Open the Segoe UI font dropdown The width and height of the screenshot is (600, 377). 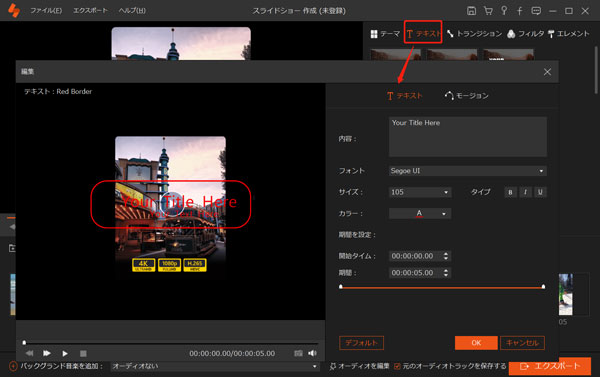(468, 171)
